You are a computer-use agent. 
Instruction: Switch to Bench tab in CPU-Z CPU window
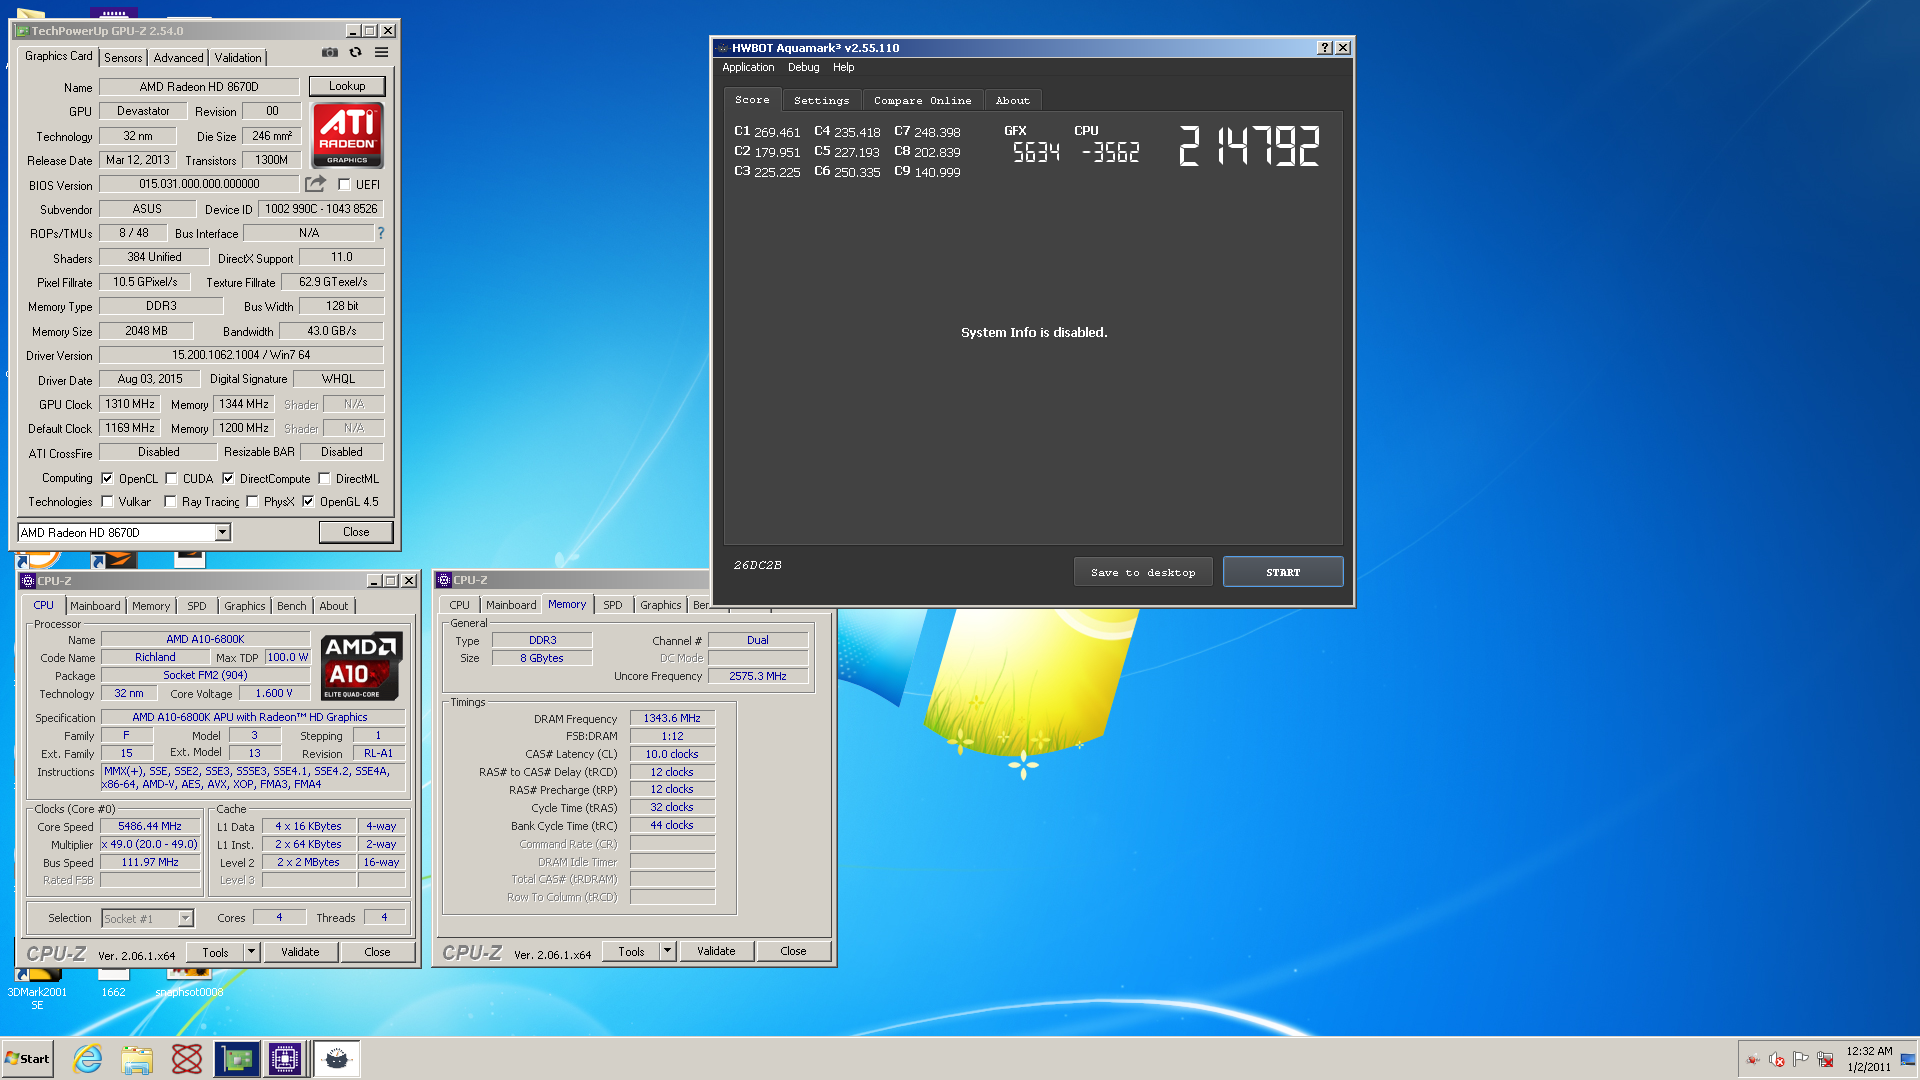click(291, 606)
